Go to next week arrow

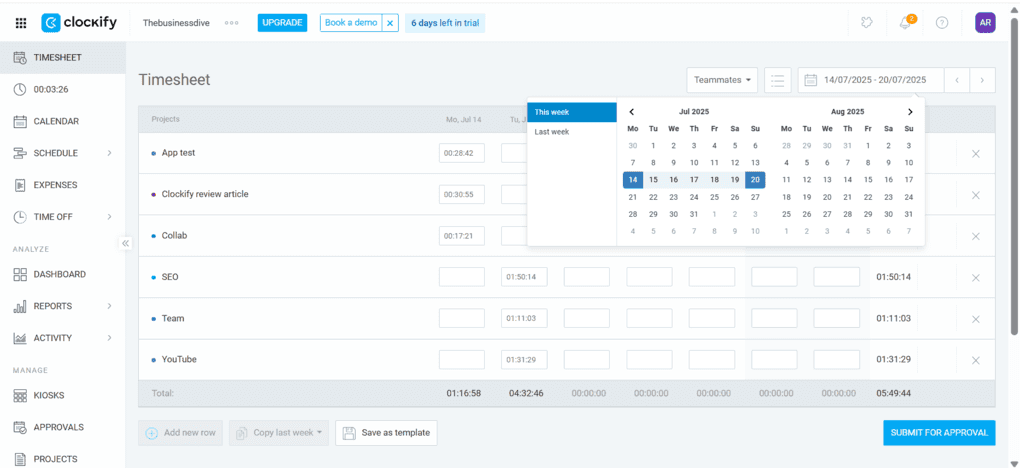tap(982, 80)
